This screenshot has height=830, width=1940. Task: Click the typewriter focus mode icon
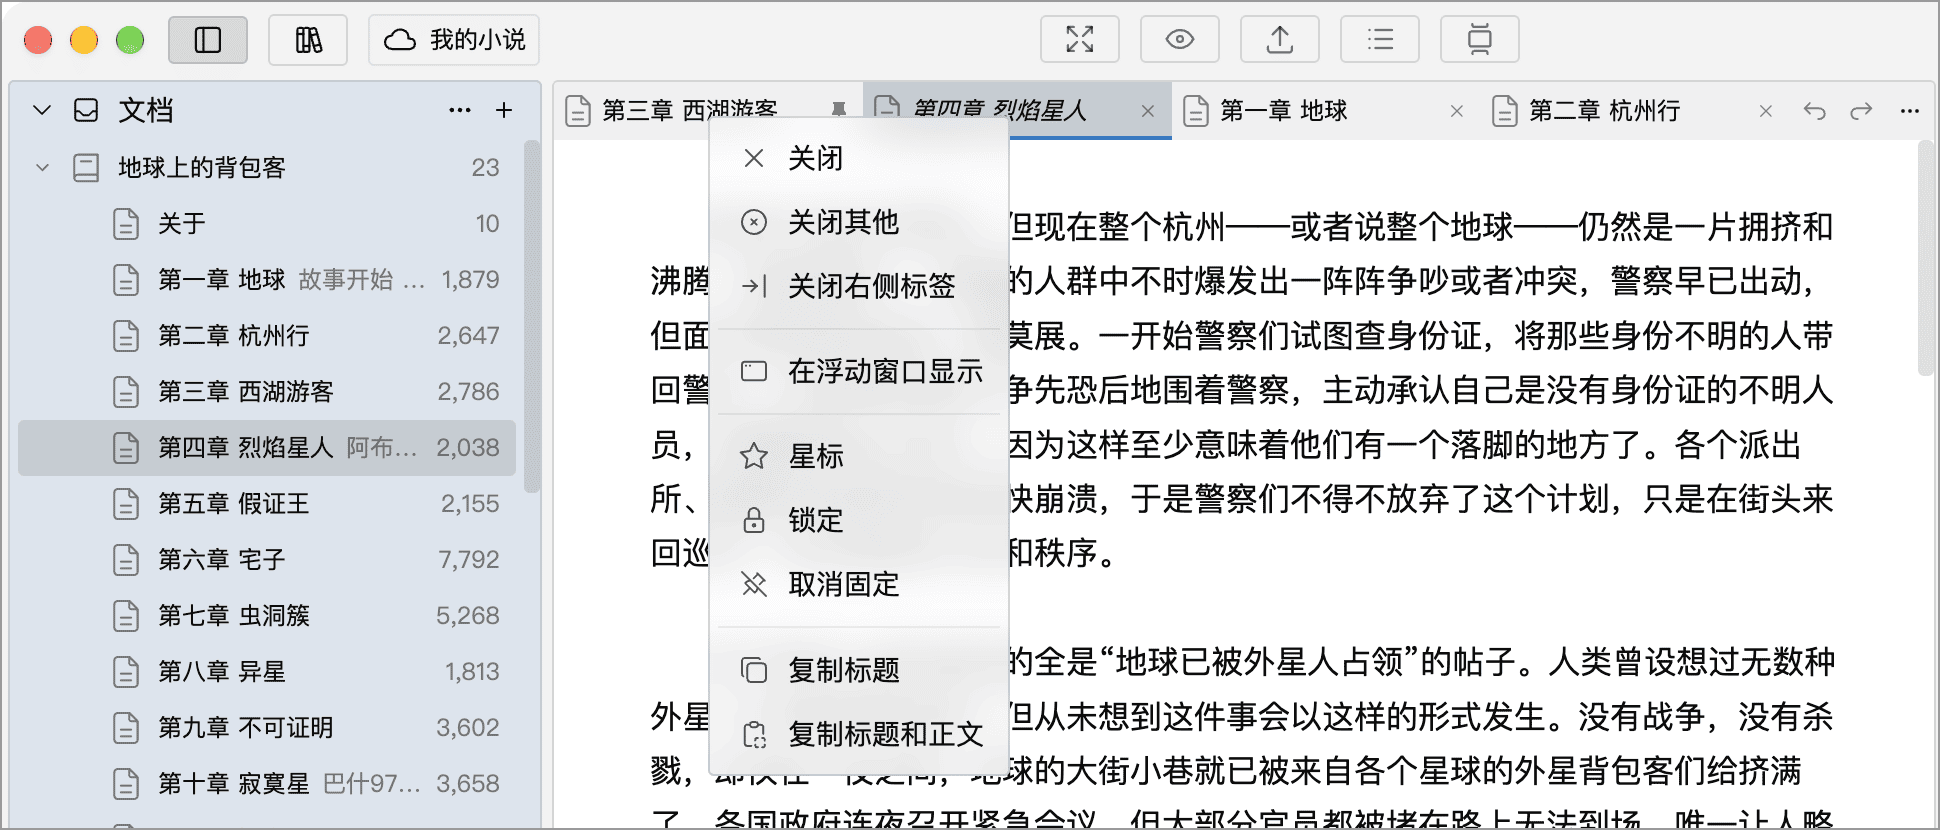pyautogui.click(x=1480, y=40)
